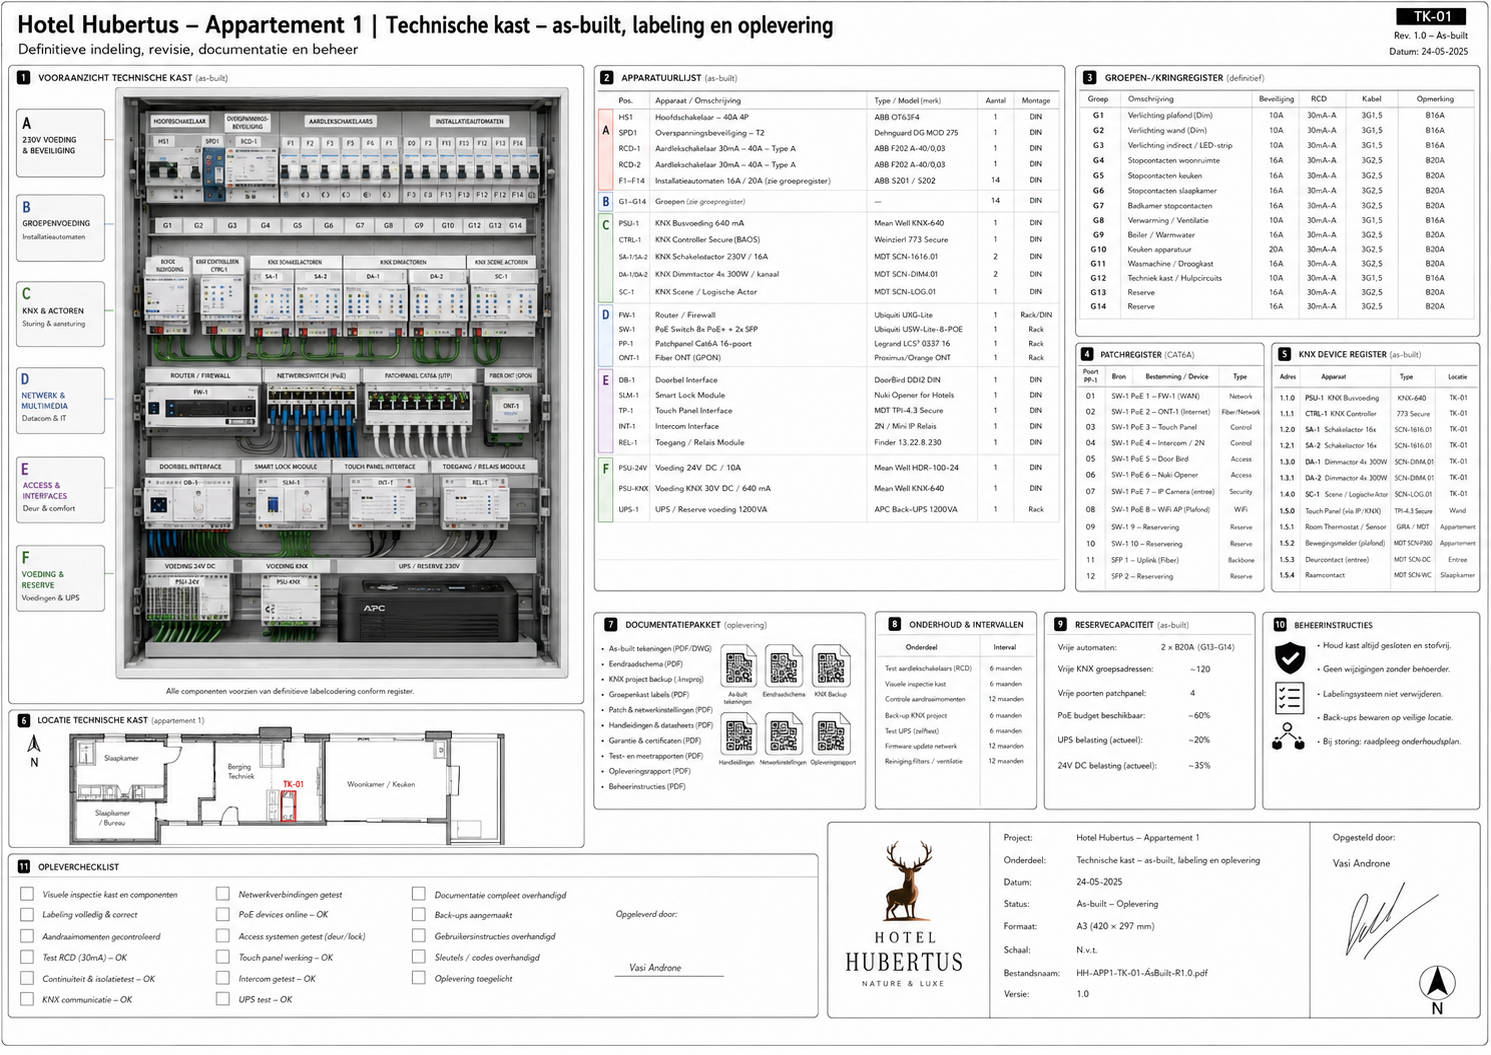
Task: Check Sleutels / codes overhandigd
Action: tap(419, 957)
